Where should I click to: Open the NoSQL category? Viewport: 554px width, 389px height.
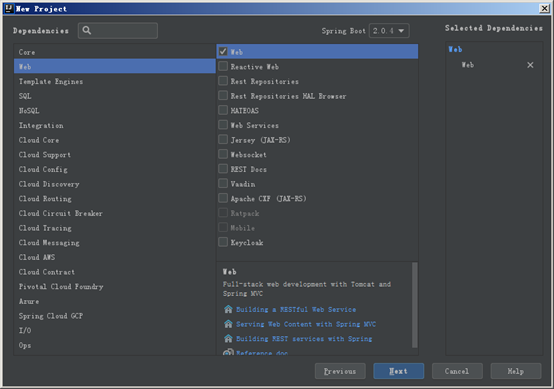[115, 111]
